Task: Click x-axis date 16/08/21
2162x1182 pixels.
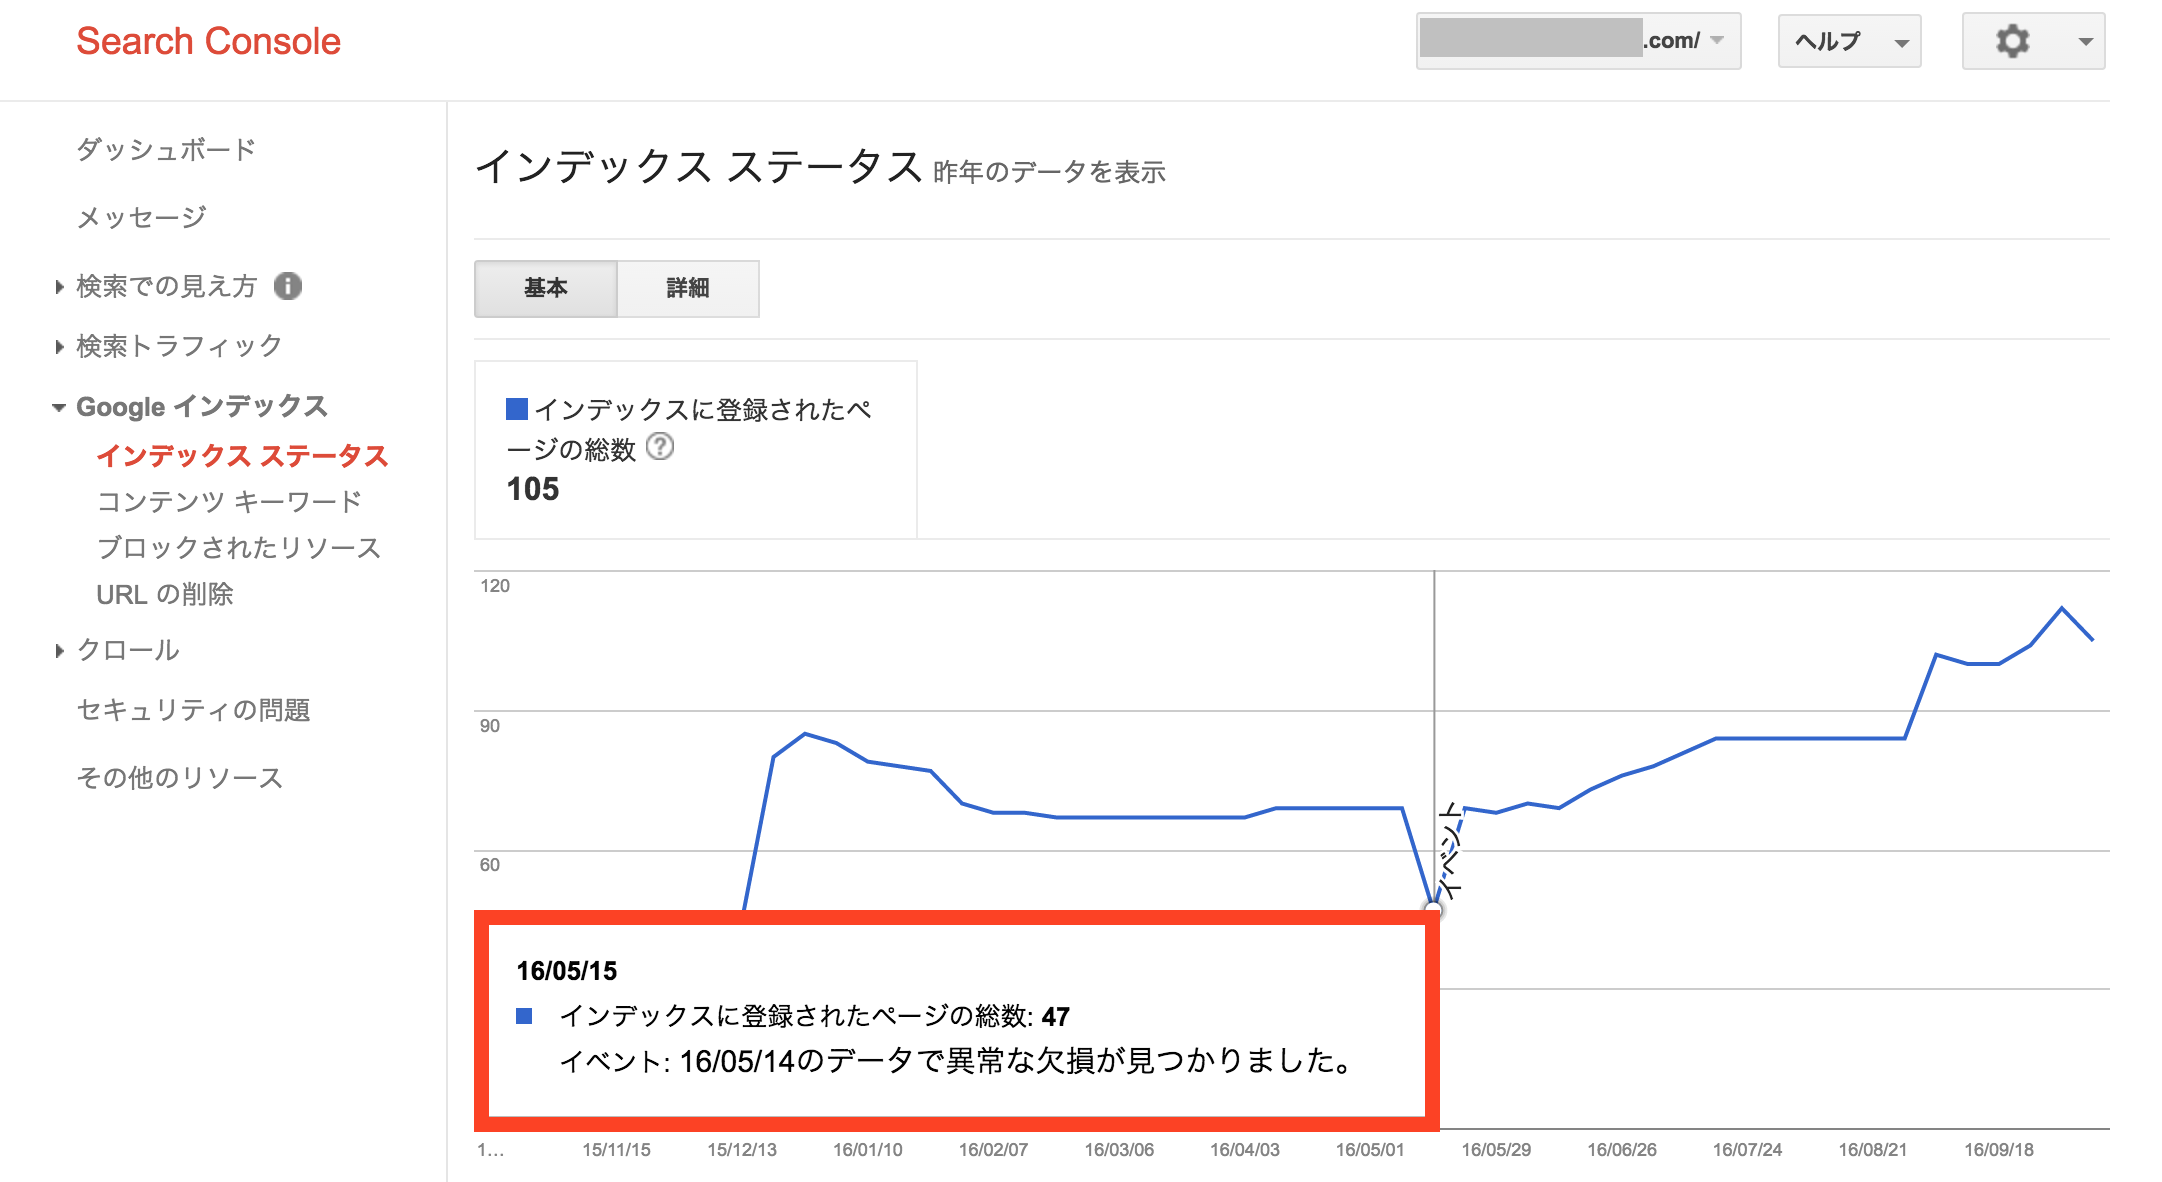Action: pos(1873,1150)
